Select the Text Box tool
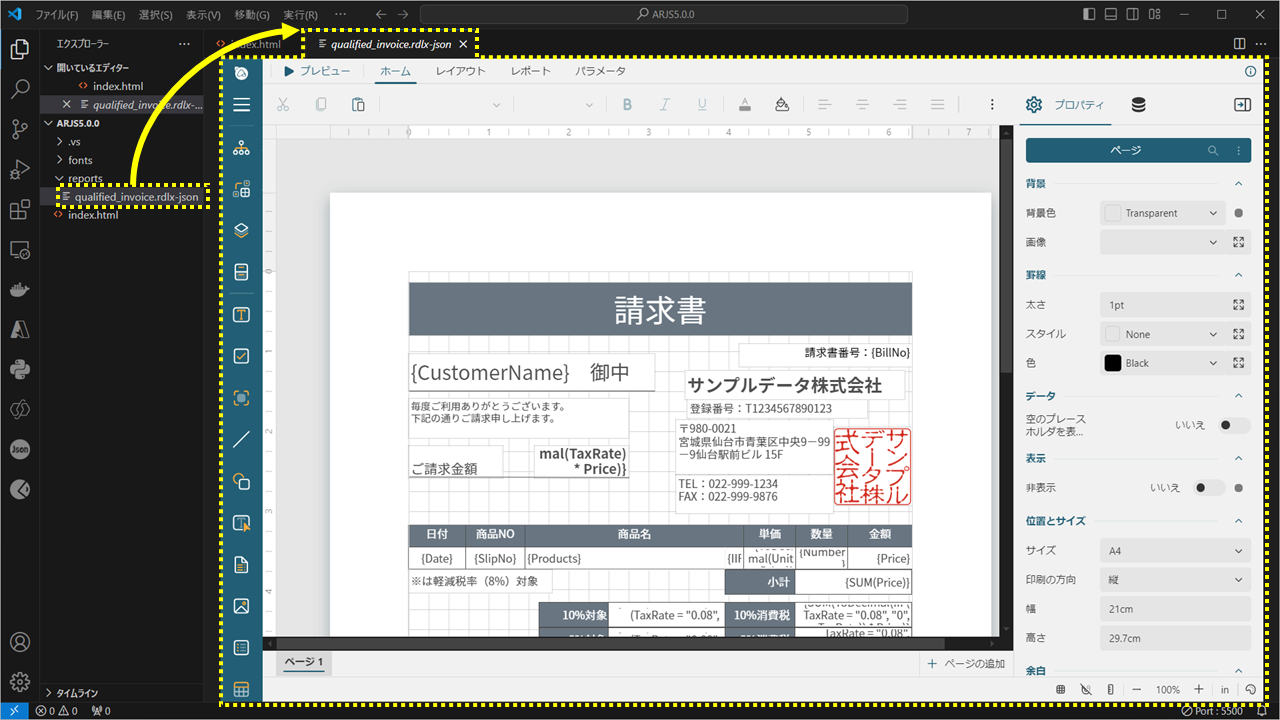The image size is (1280, 720). point(241,314)
